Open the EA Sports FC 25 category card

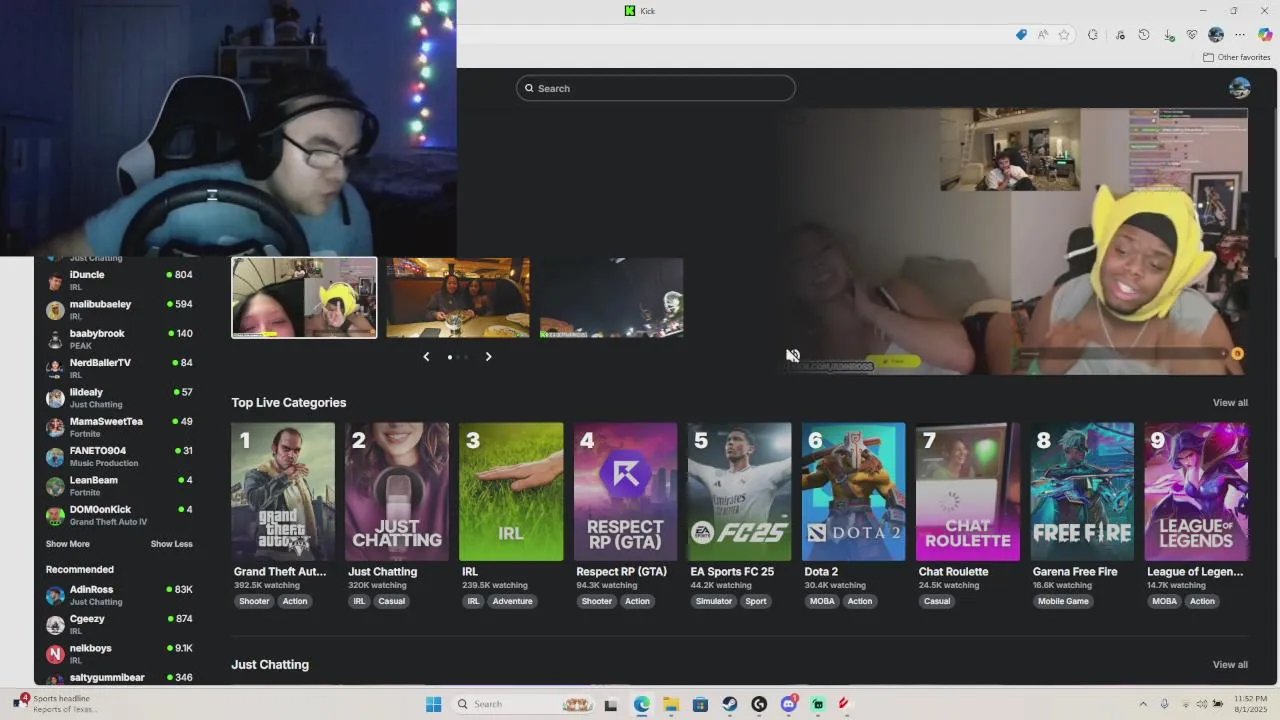point(739,491)
